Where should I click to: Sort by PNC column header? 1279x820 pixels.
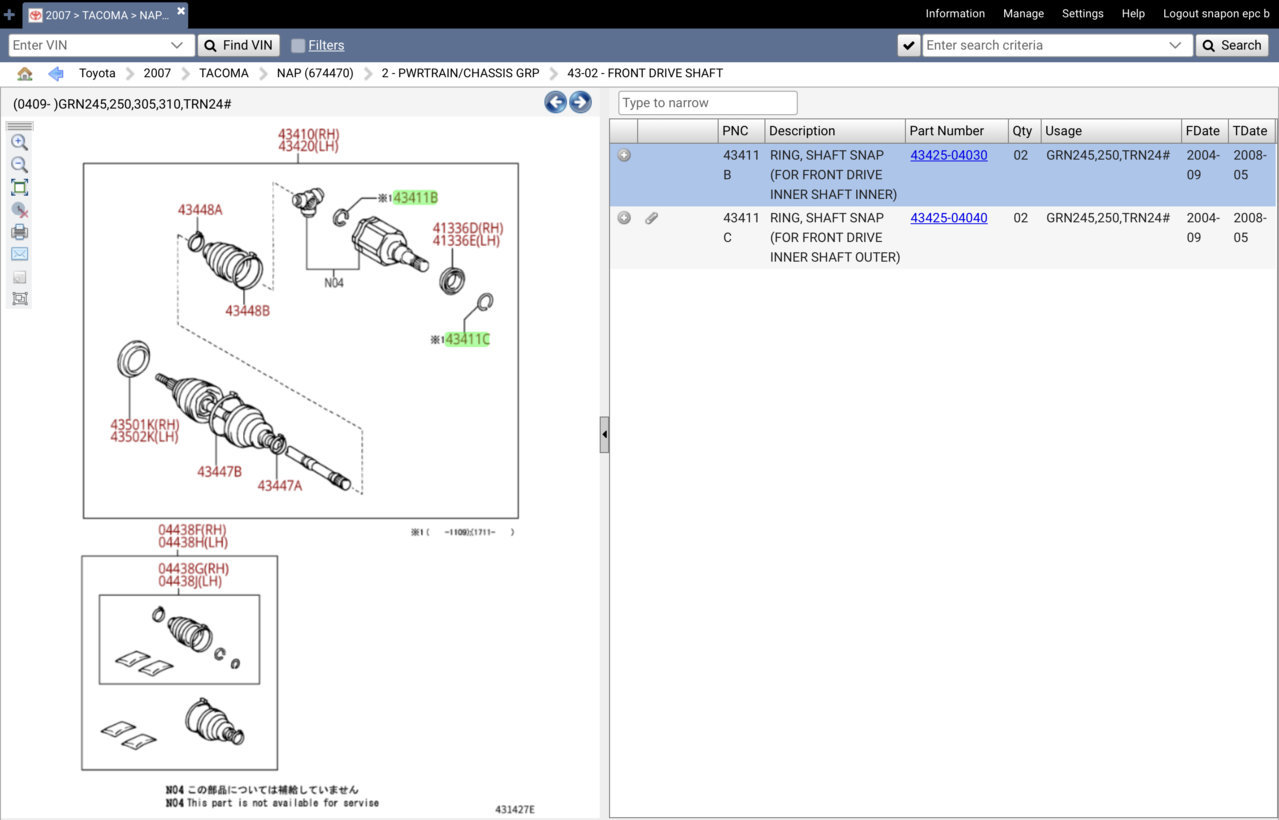[741, 131]
